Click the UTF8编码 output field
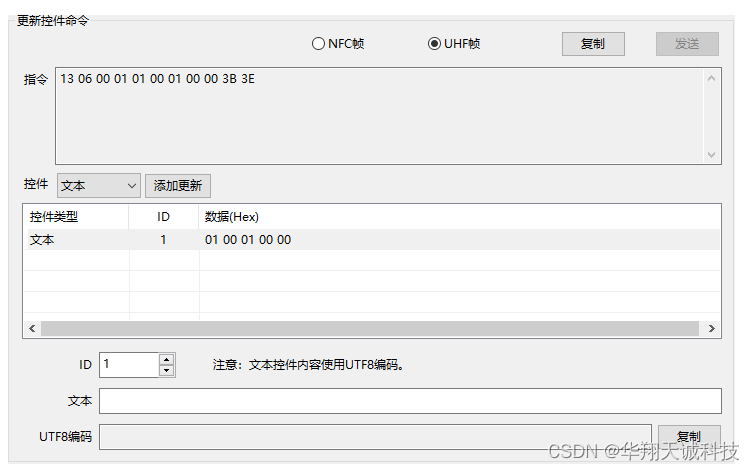The width and height of the screenshot is (755, 470). point(375,437)
